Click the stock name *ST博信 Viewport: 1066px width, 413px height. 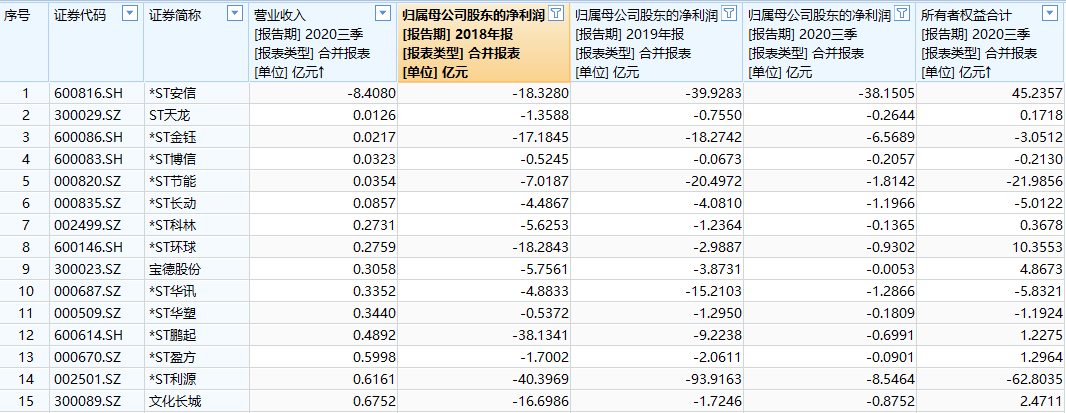point(173,160)
